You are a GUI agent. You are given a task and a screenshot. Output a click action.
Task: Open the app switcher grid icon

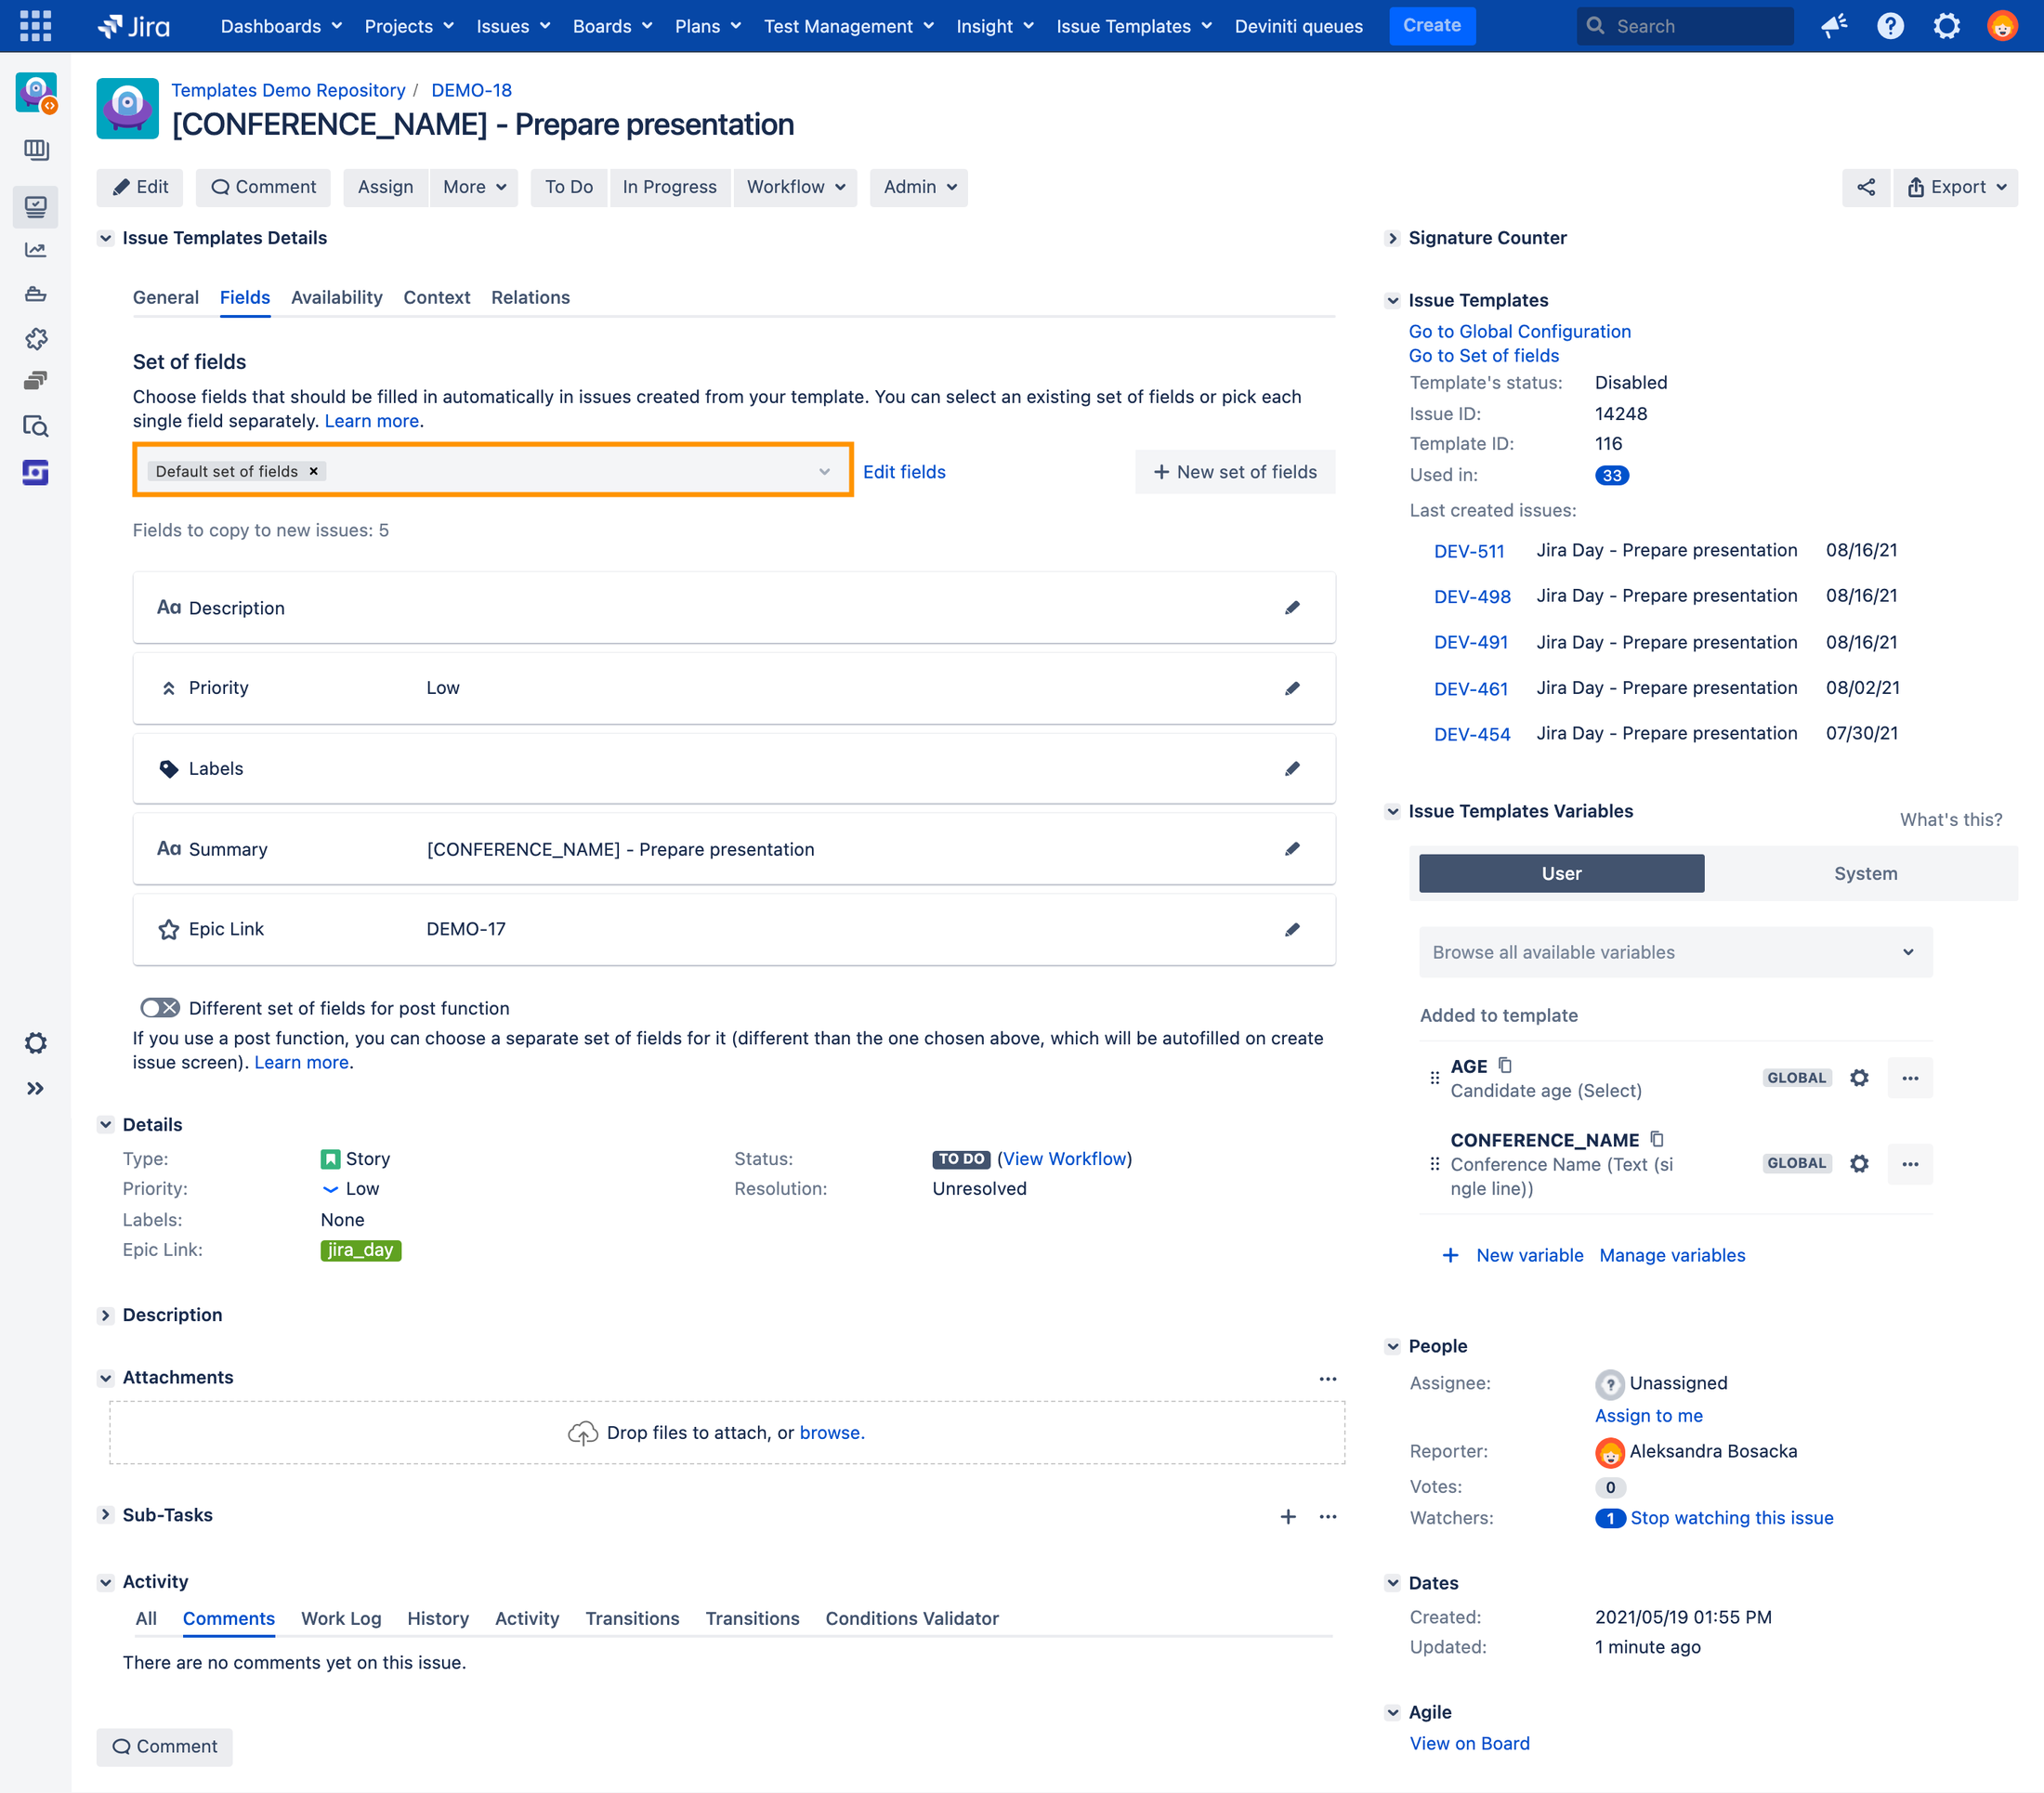tap(35, 26)
